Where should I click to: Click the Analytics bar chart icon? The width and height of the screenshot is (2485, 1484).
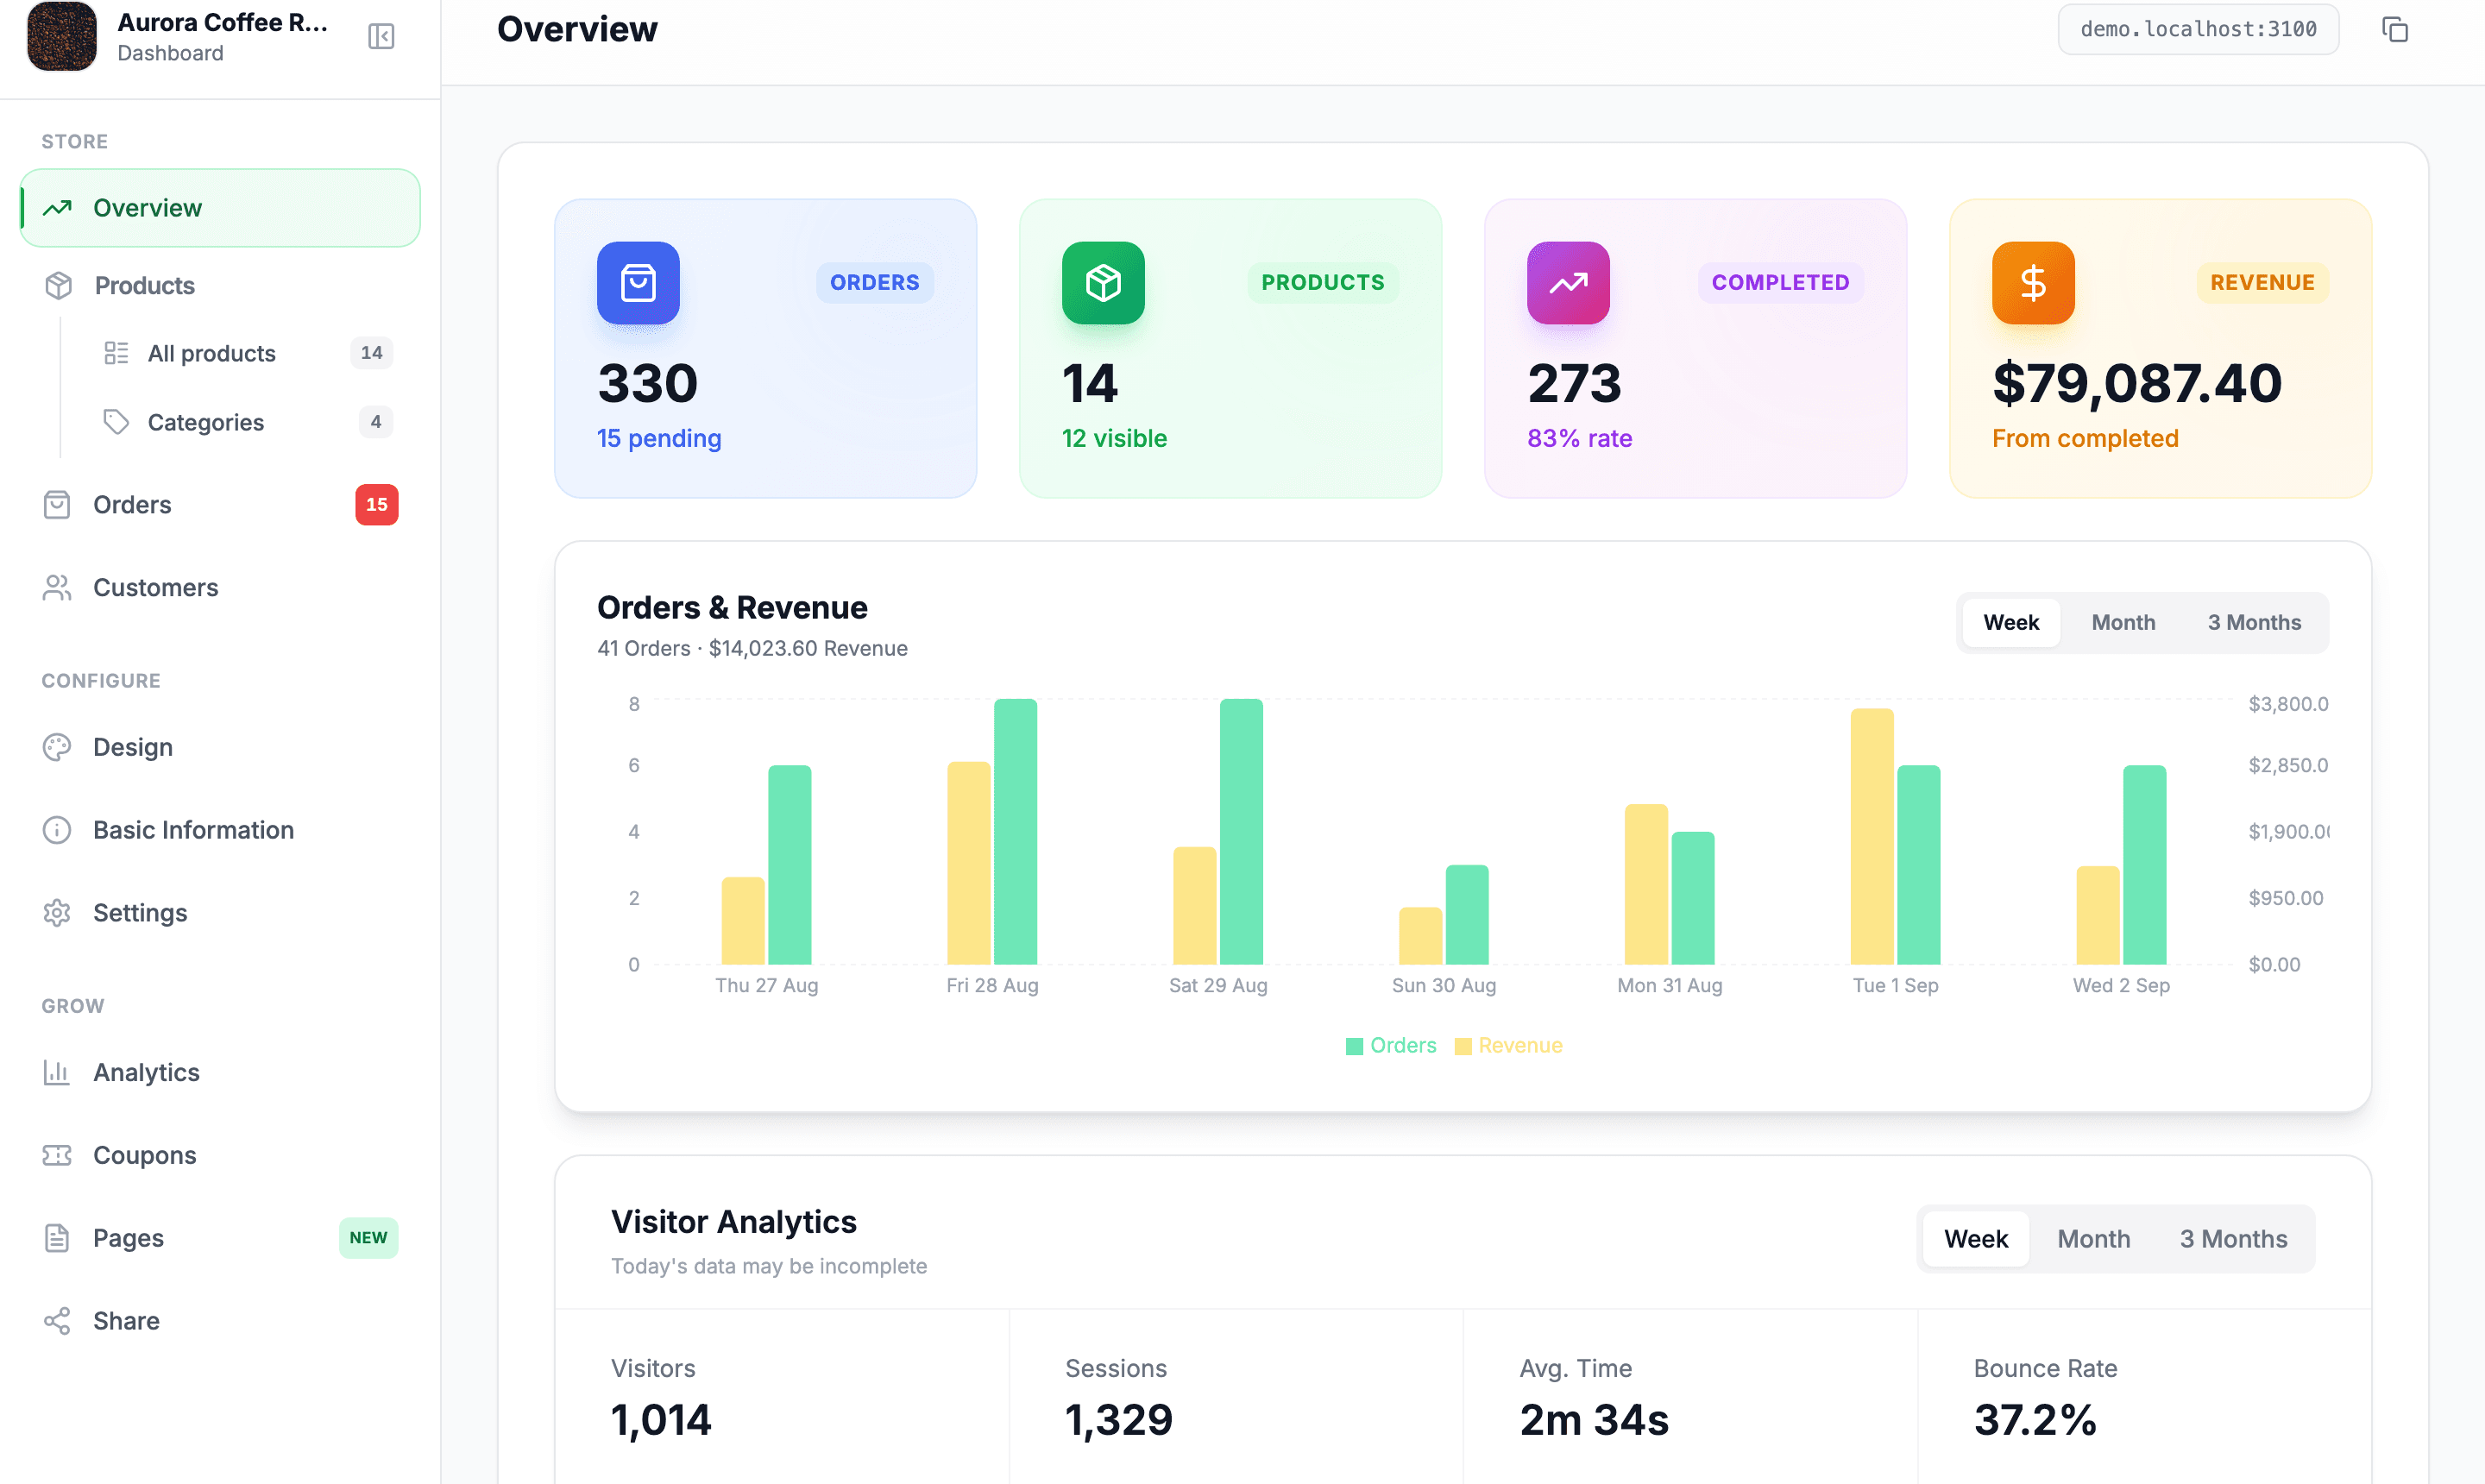57,1073
